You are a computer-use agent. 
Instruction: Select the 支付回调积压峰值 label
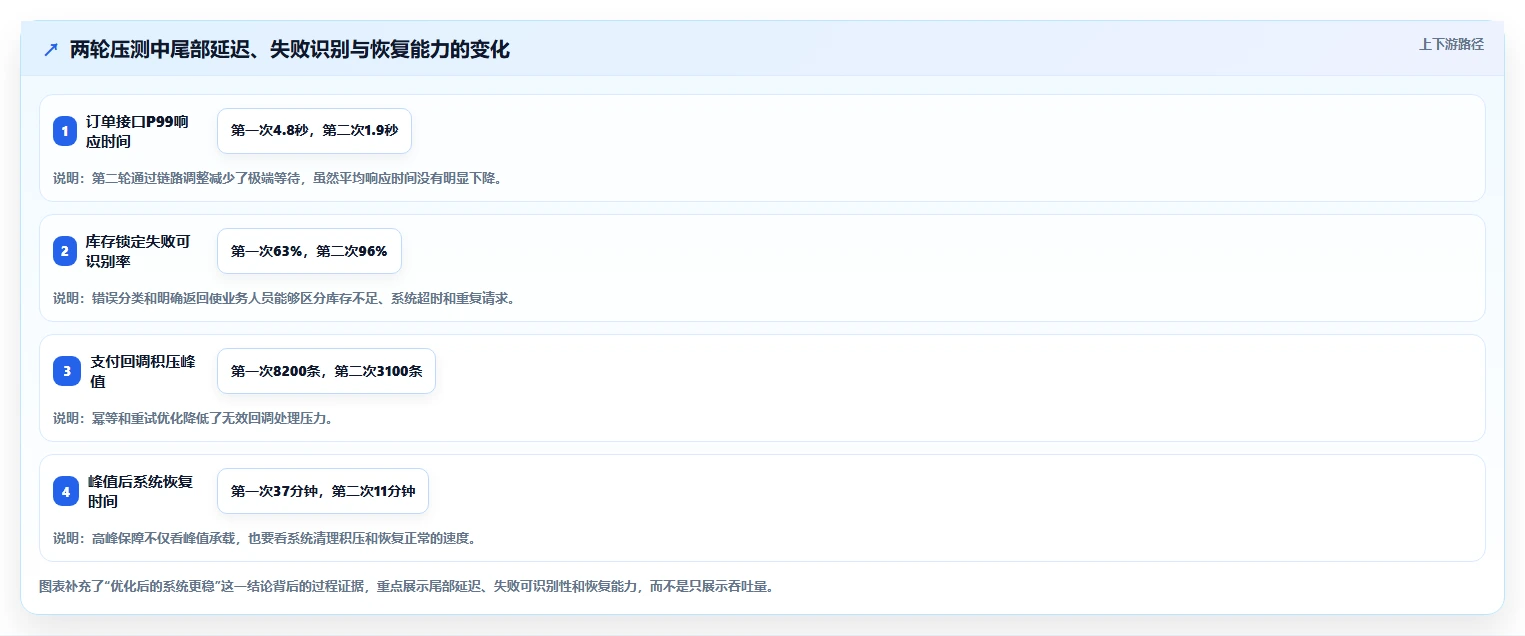pyautogui.click(x=141, y=371)
